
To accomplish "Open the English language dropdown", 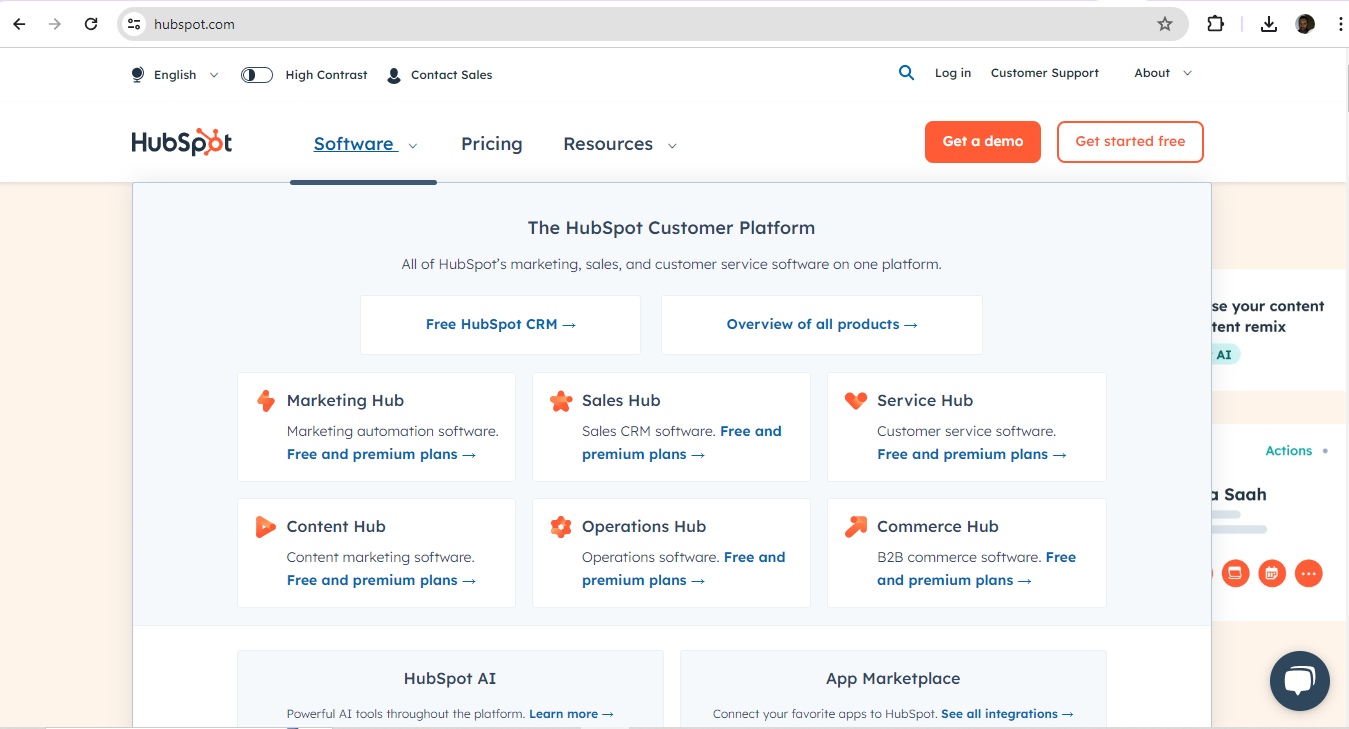I will click(x=174, y=74).
